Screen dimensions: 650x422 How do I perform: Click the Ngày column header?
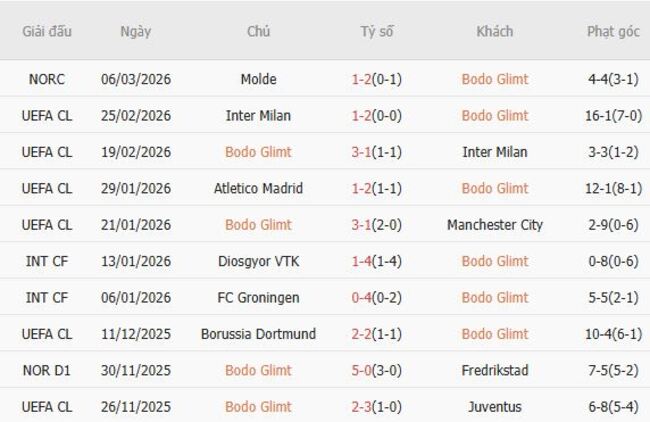click(136, 31)
